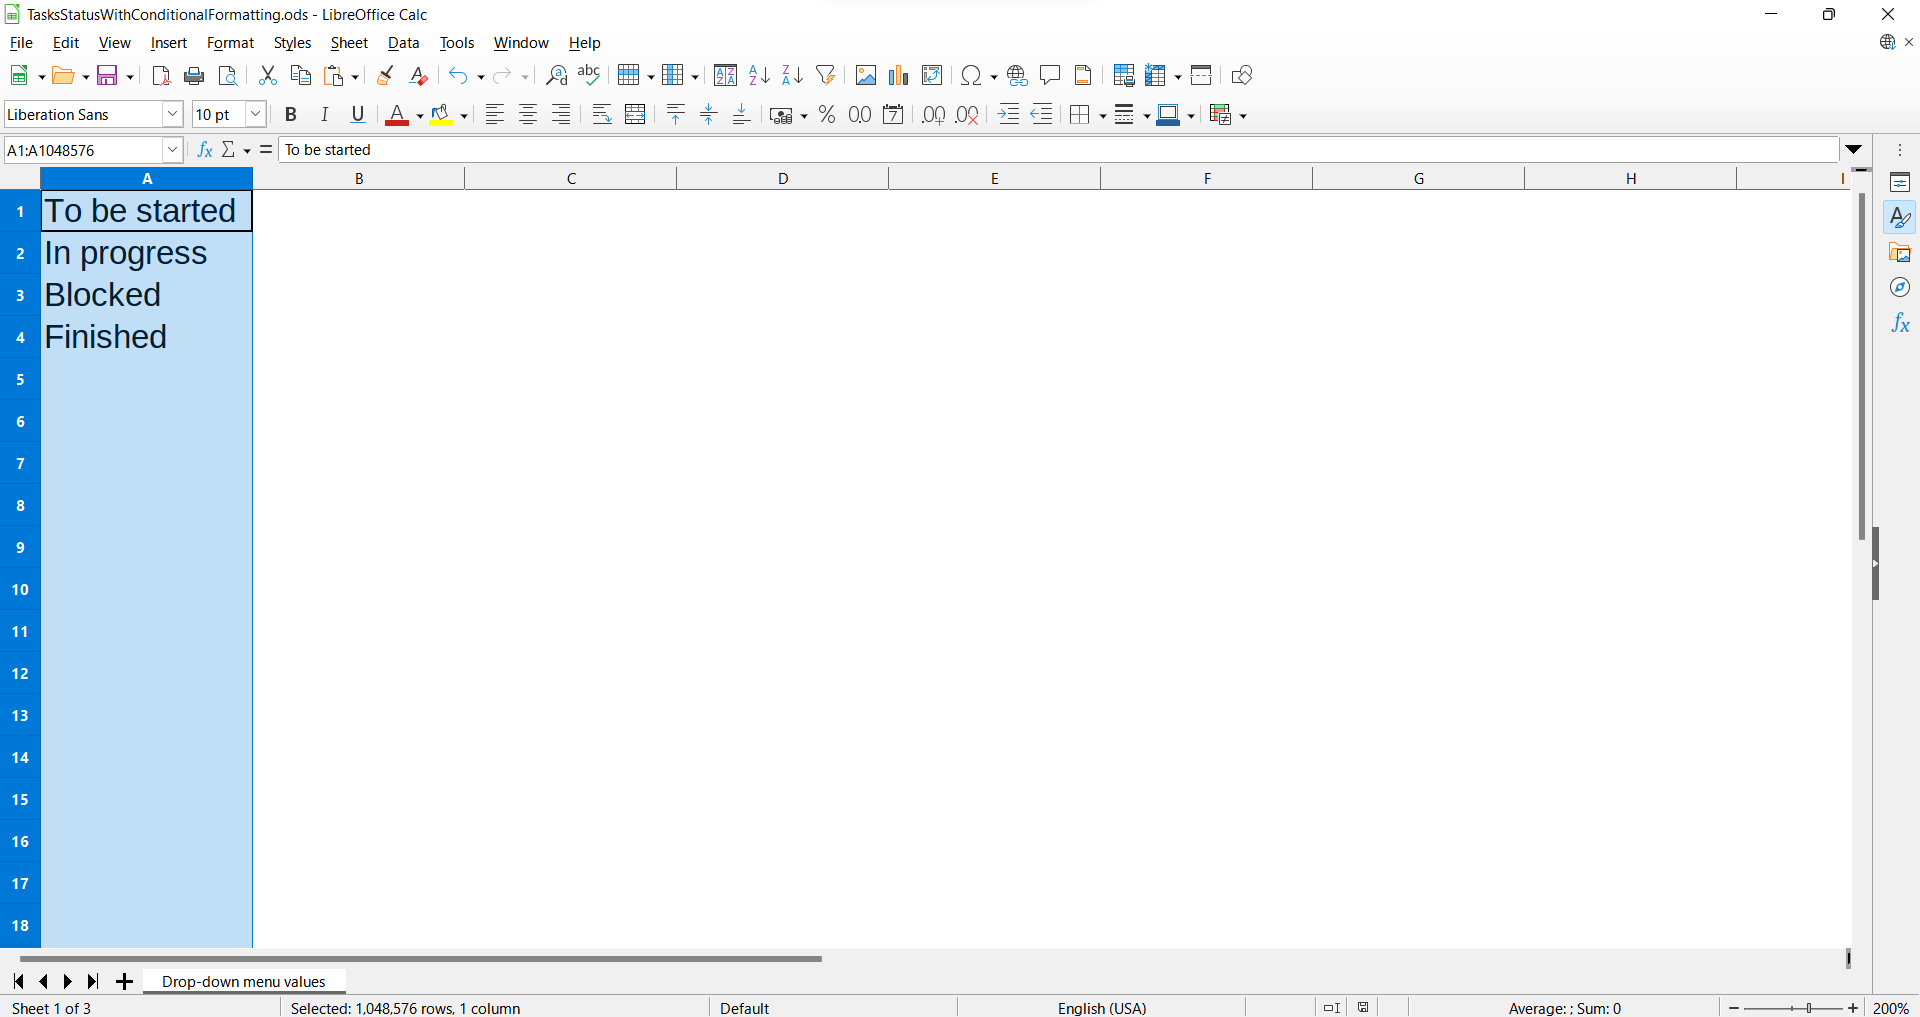The width and height of the screenshot is (1920, 1017).
Task: Open Headers and Footers icon
Action: (1083, 76)
